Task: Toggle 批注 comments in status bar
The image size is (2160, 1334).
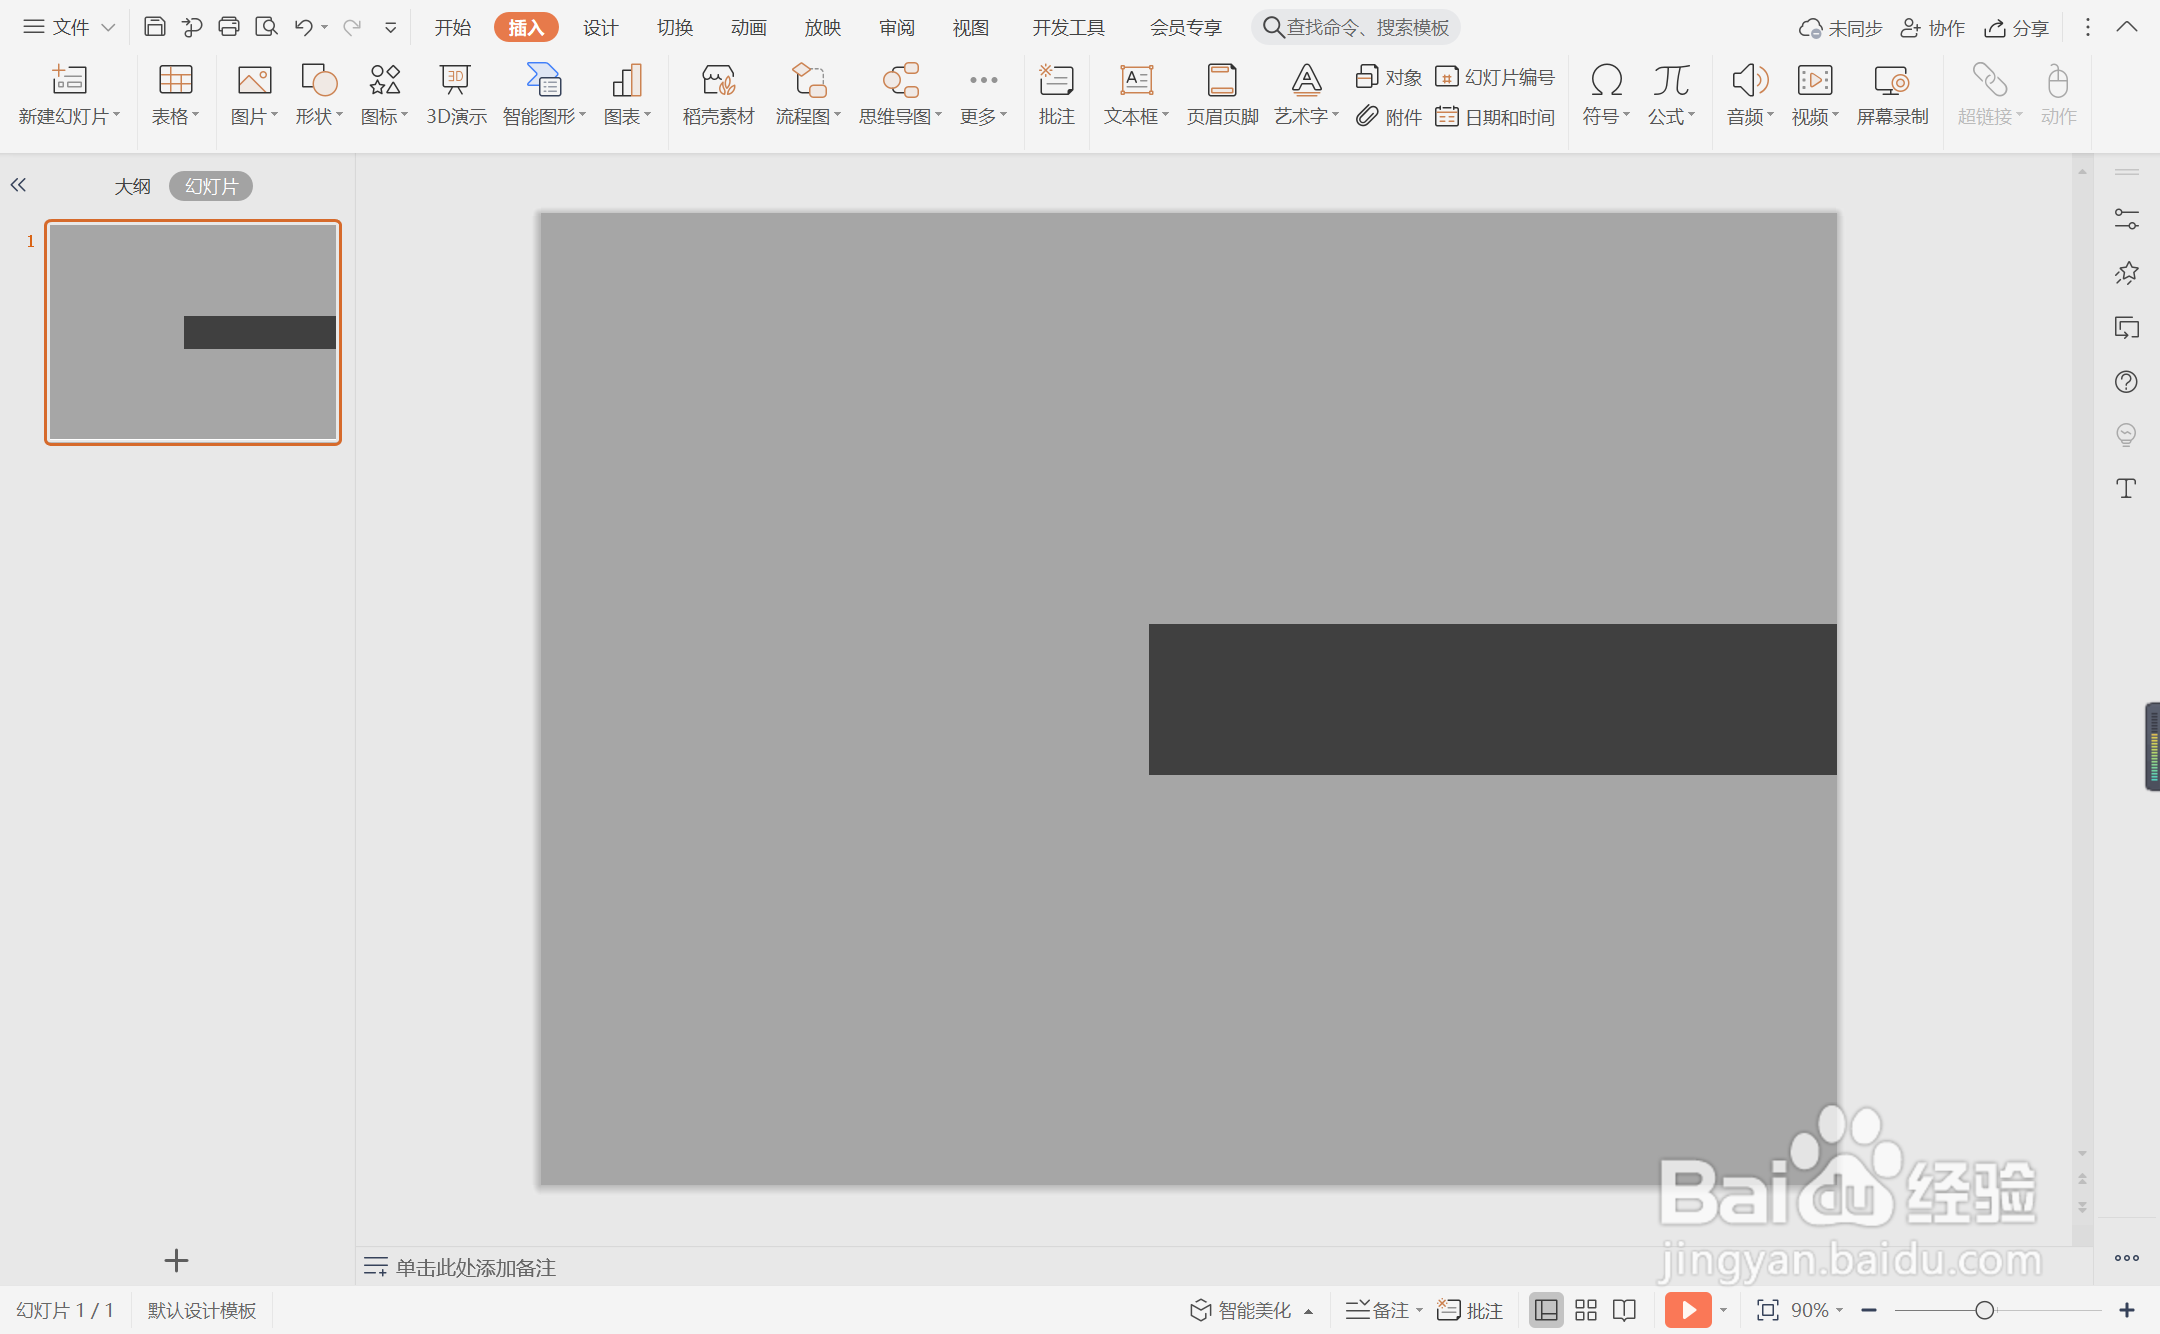Action: [1469, 1310]
